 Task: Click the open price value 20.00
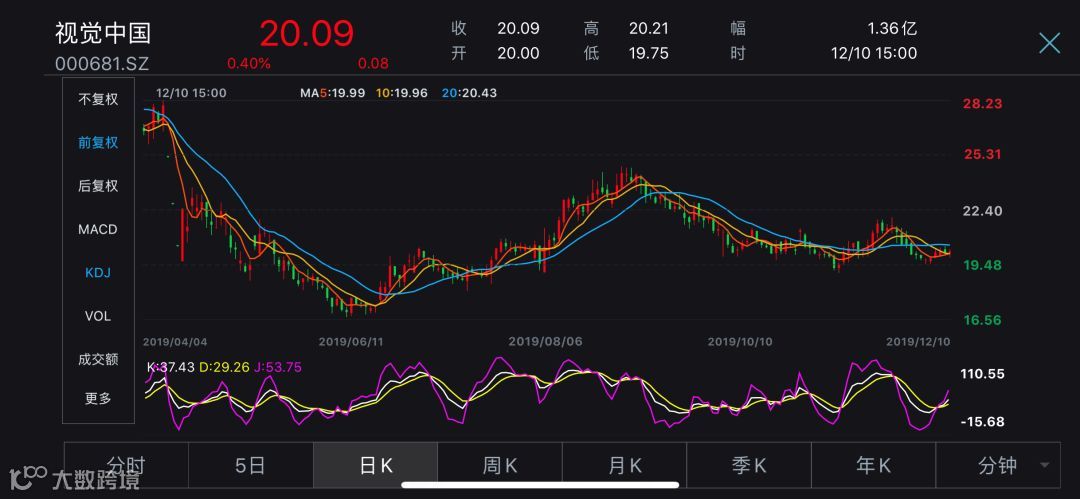(518, 53)
